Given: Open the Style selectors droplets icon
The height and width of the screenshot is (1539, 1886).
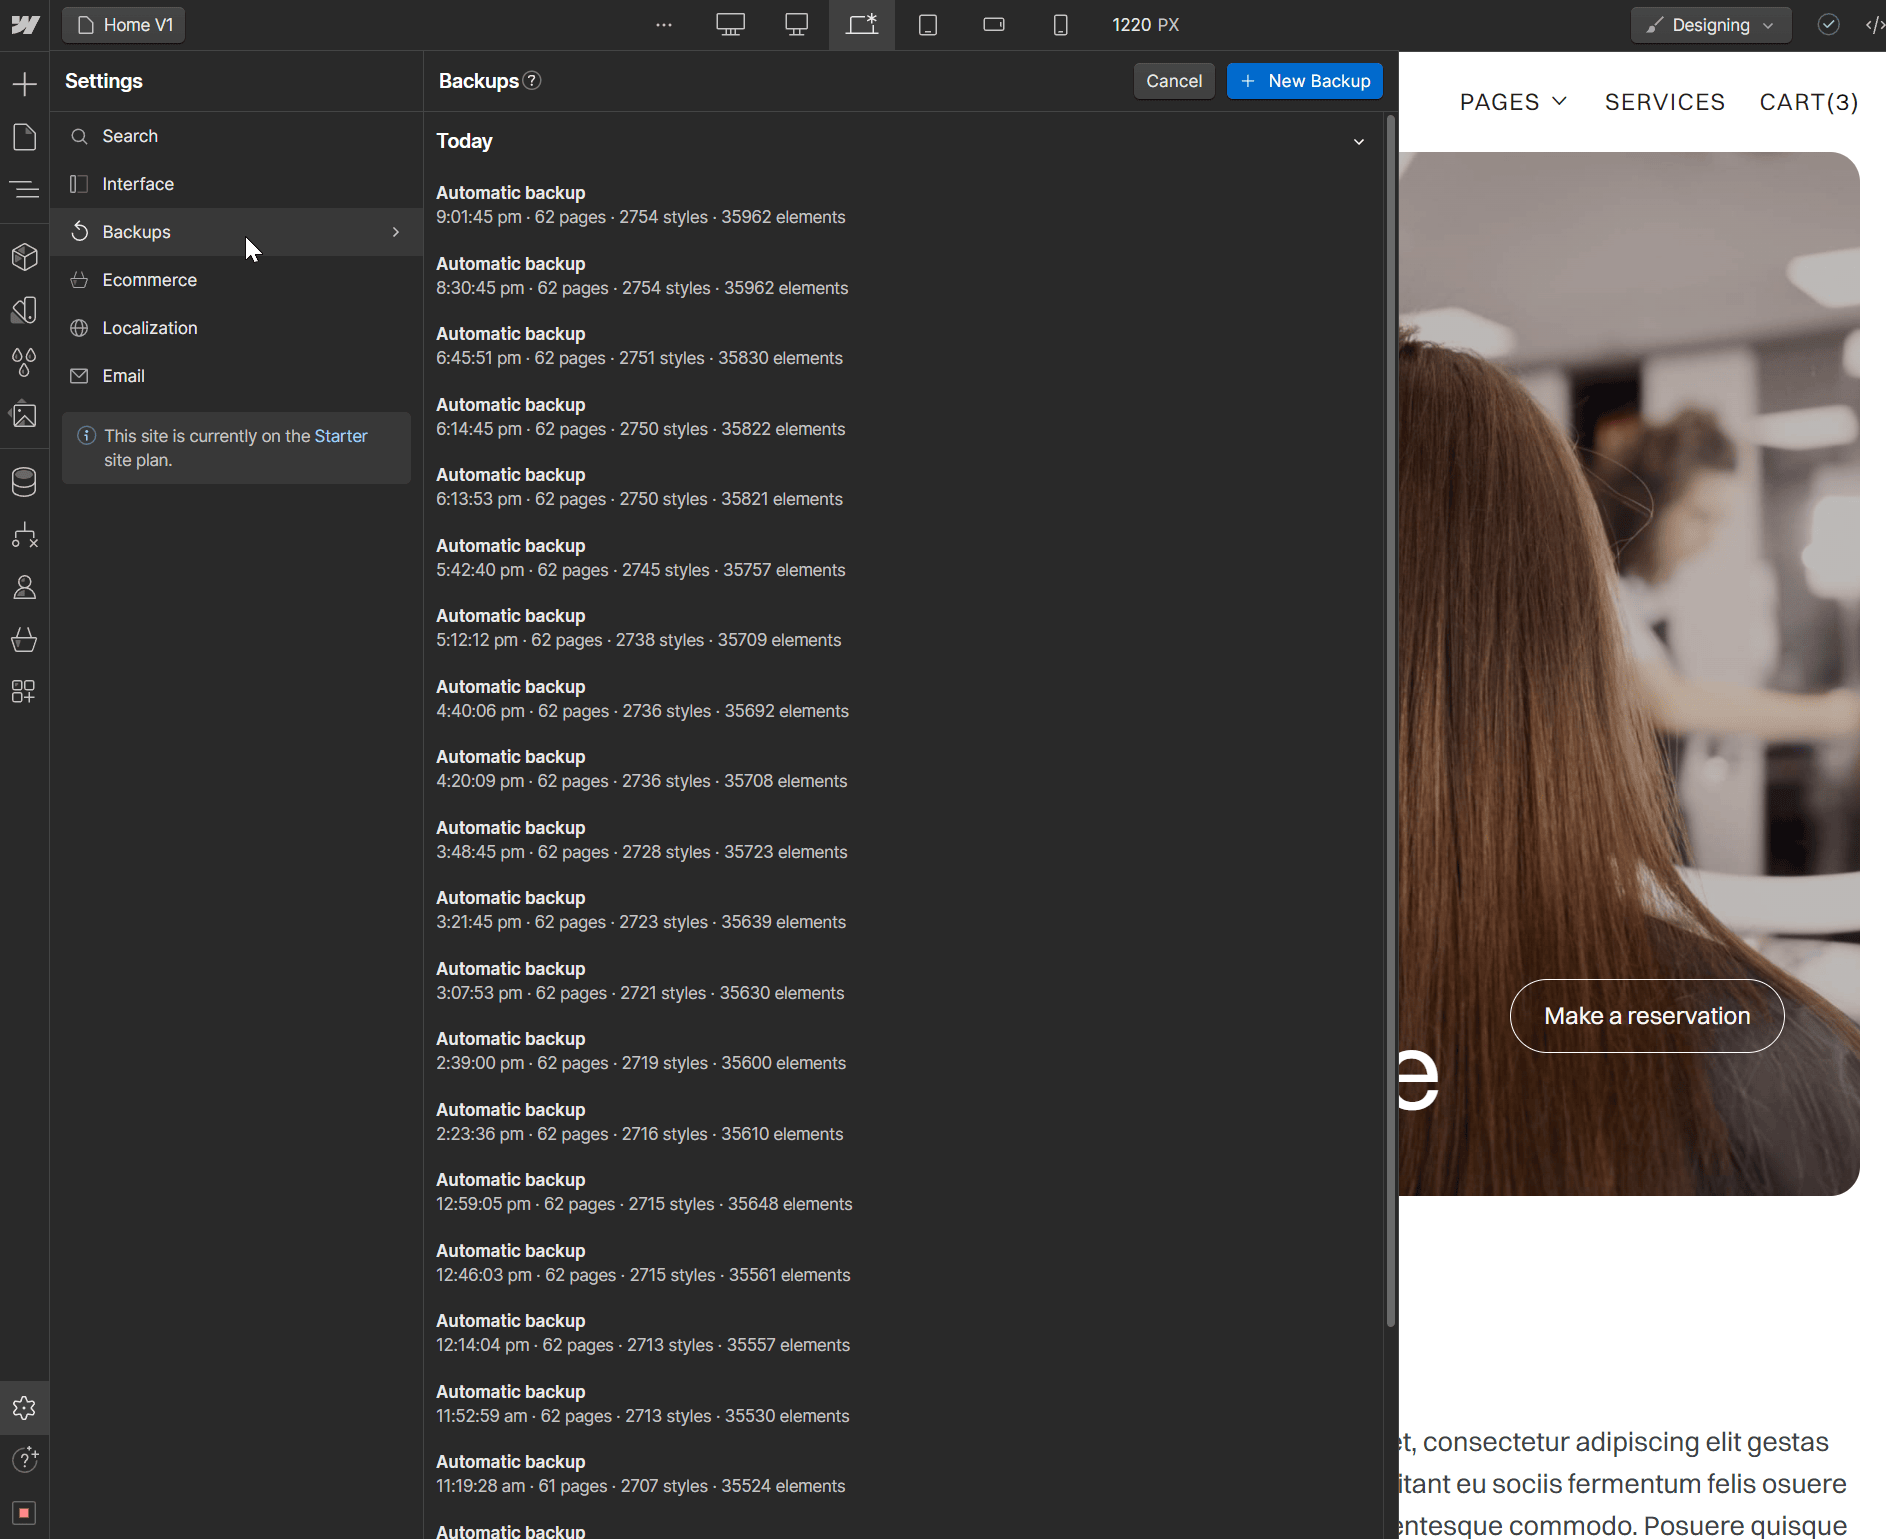Looking at the screenshot, I should [x=25, y=362].
